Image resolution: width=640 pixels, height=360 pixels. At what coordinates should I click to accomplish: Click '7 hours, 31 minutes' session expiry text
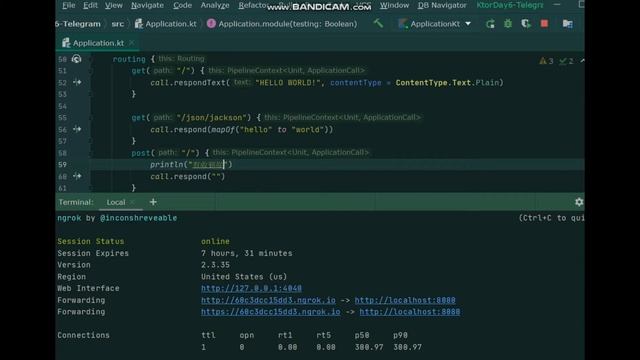click(247, 253)
